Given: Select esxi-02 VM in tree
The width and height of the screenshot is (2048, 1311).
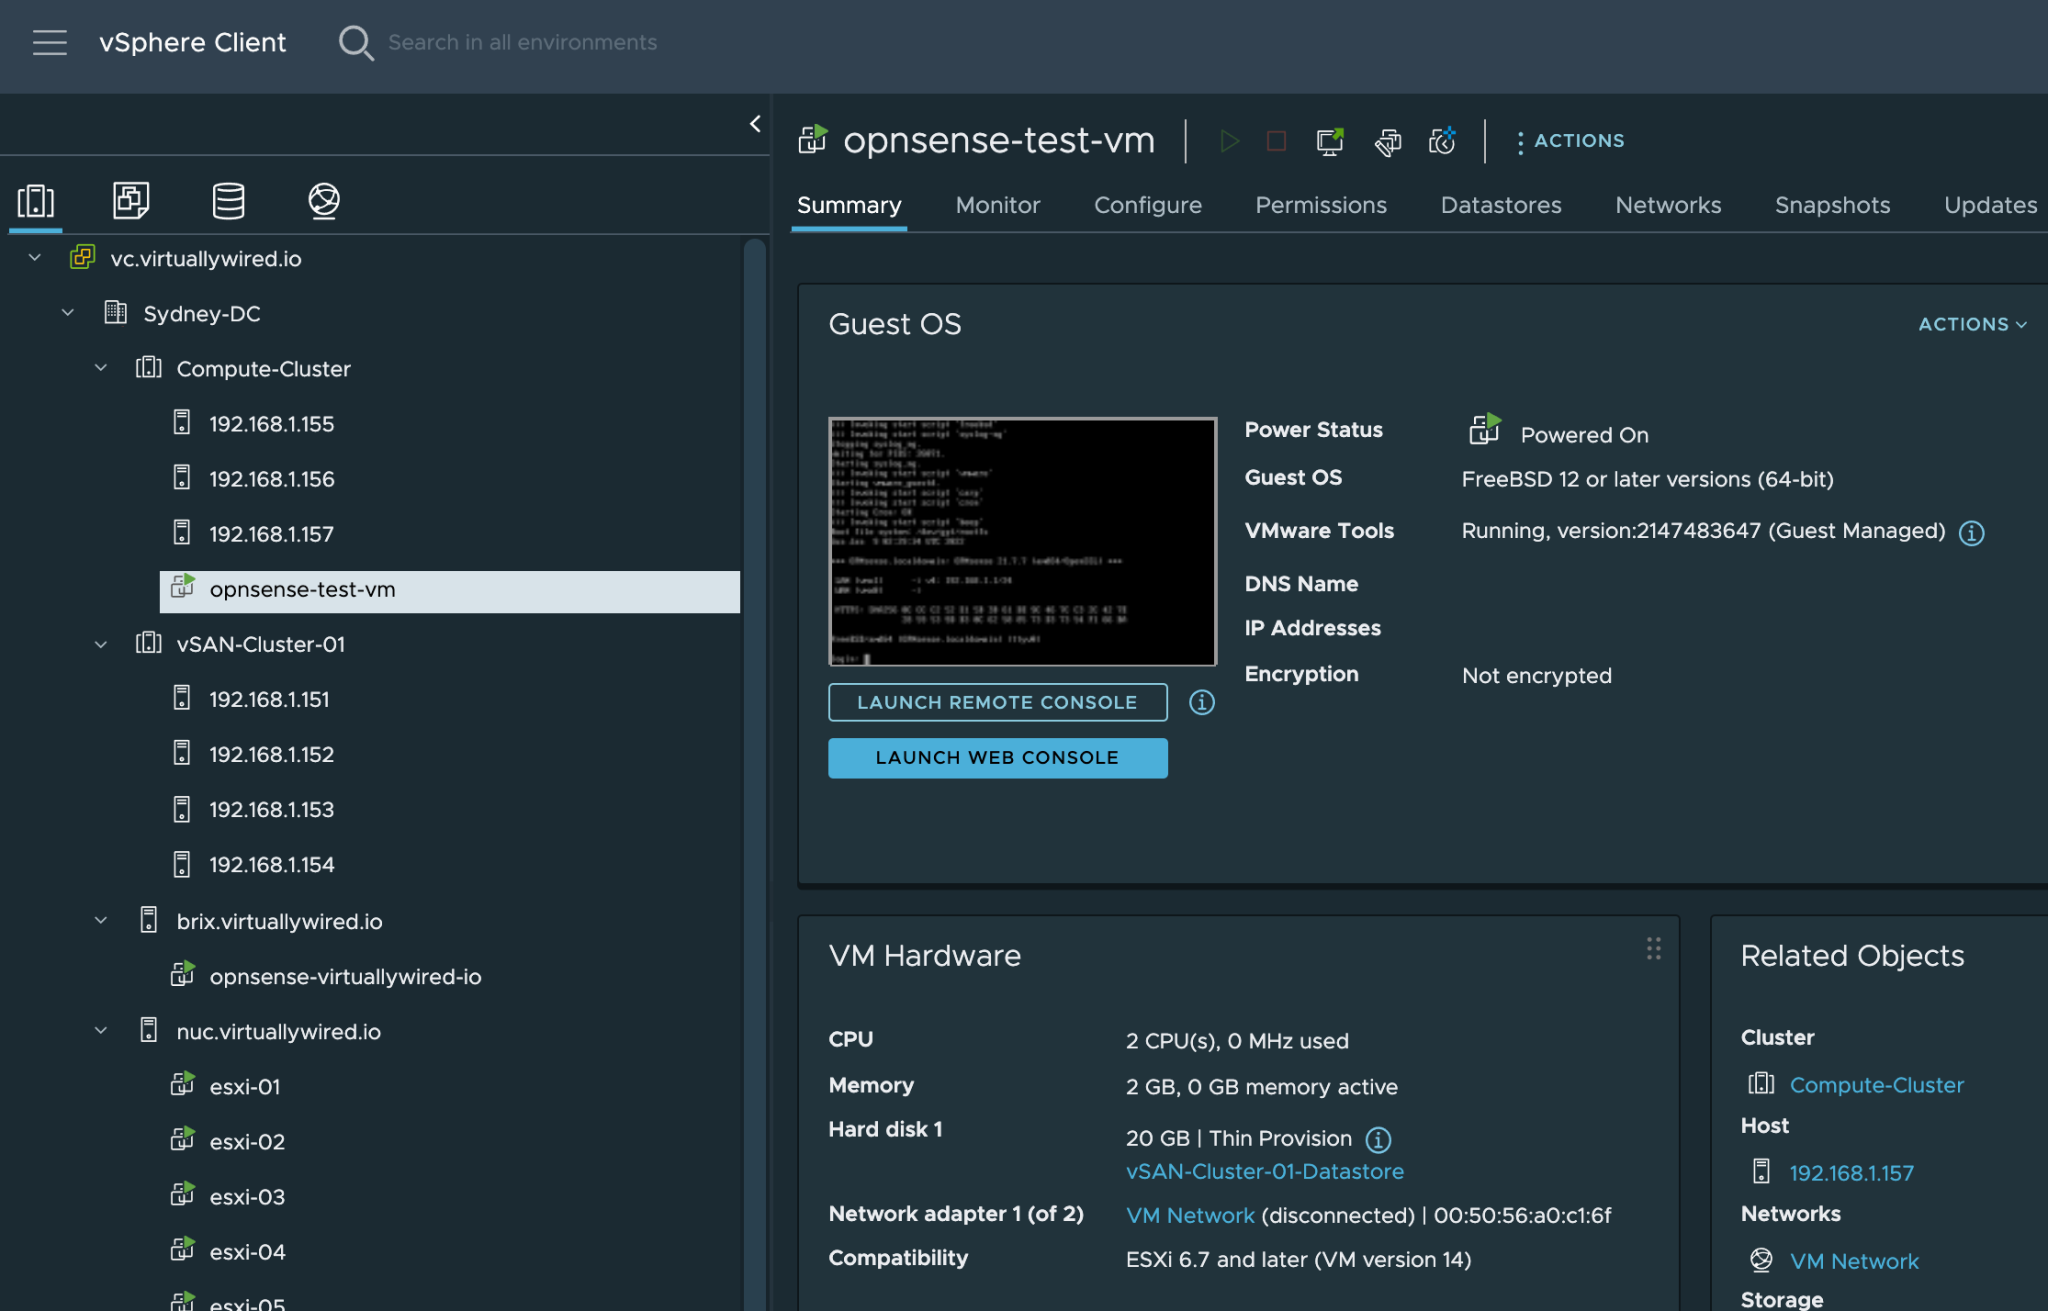Looking at the screenshot, I should 247,1141.
